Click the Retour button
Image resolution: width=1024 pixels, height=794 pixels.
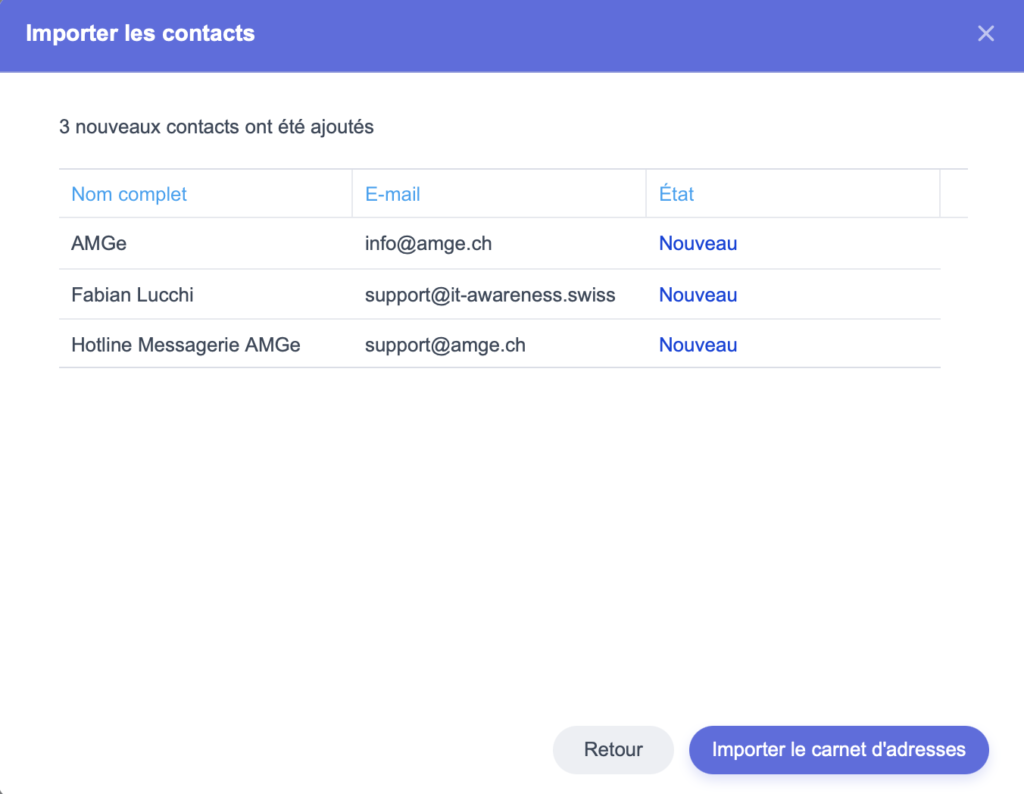(x=613, y=750)
